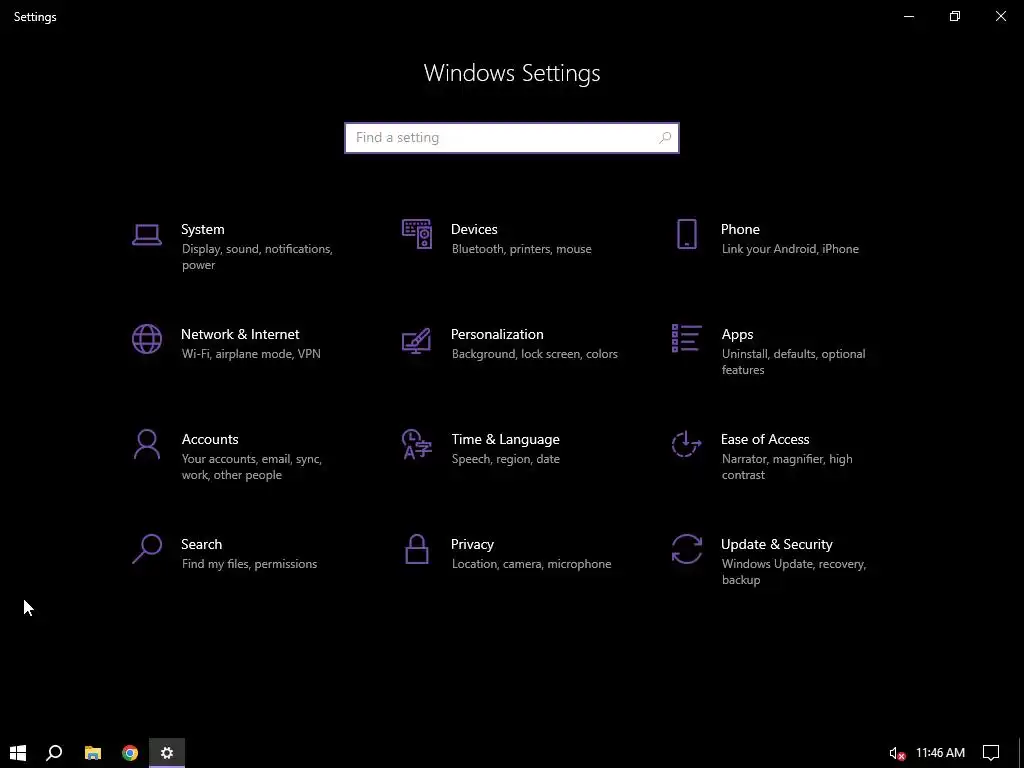1024x768 pixels.
Task: Open the Ease of Access icon
Action: (686, 444)
